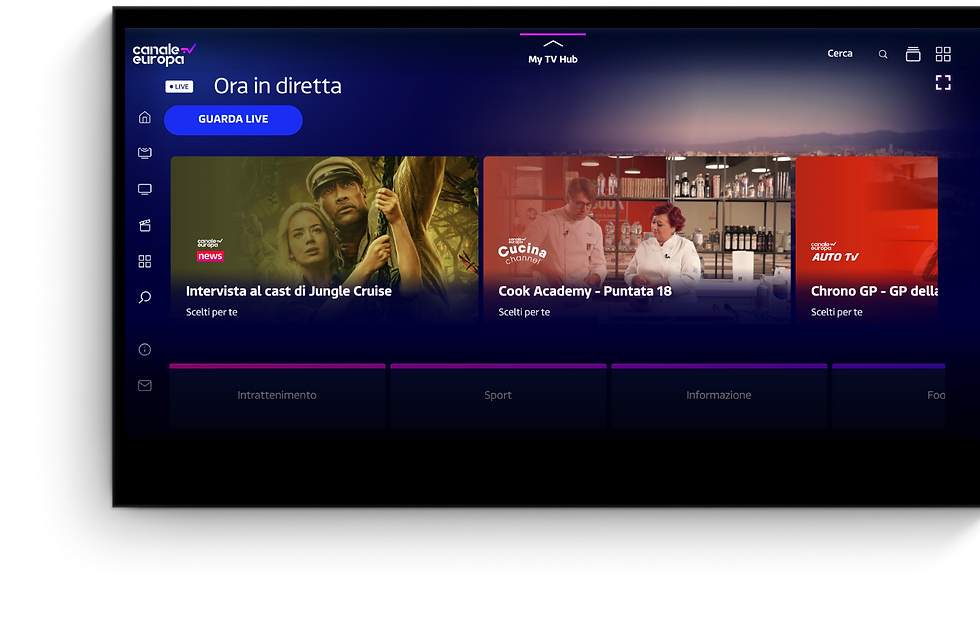Open the Home icon in the sidebar
The width and height of the screenshot is (980, 638).
(x=144, y=117)
